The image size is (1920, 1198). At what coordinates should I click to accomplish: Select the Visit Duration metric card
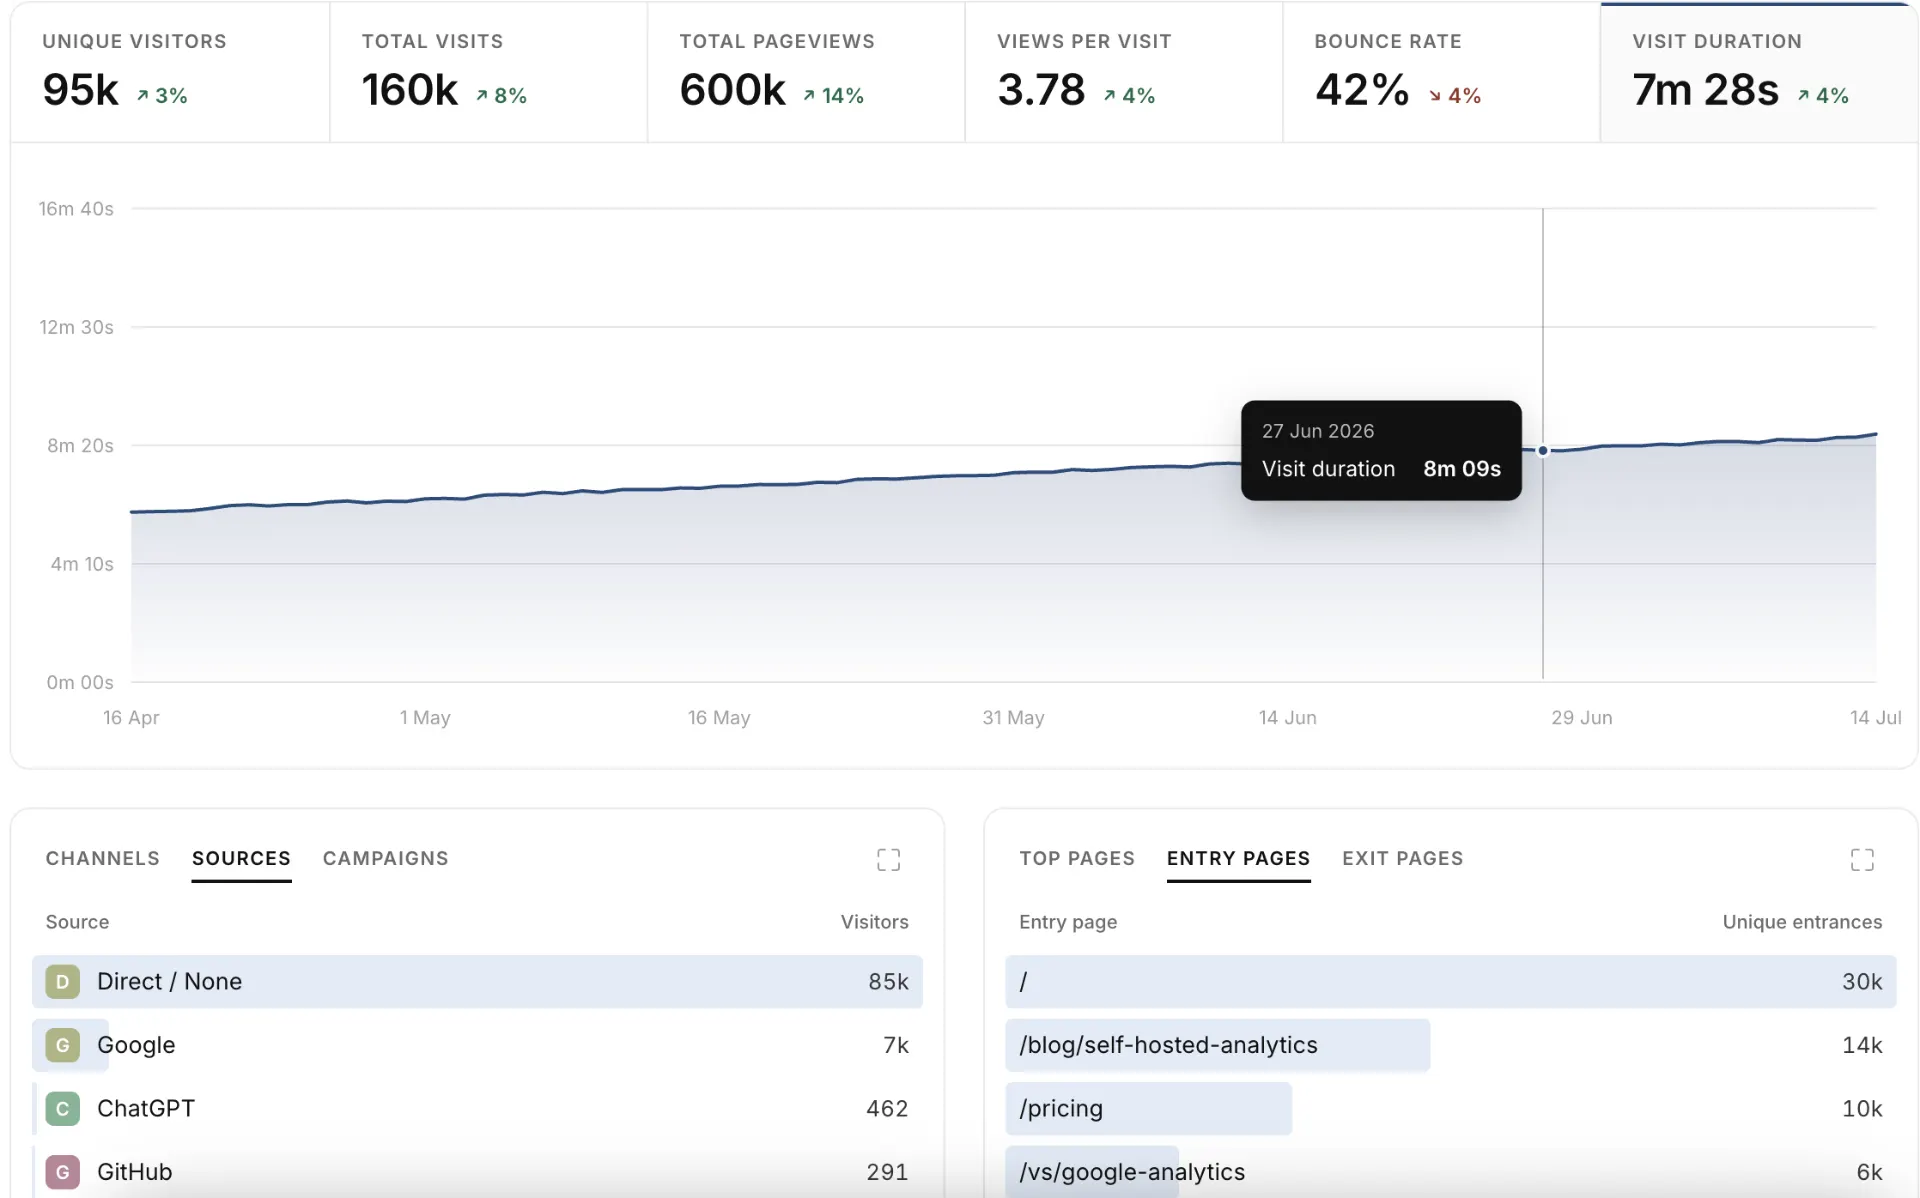click(x=1759, y=72)
